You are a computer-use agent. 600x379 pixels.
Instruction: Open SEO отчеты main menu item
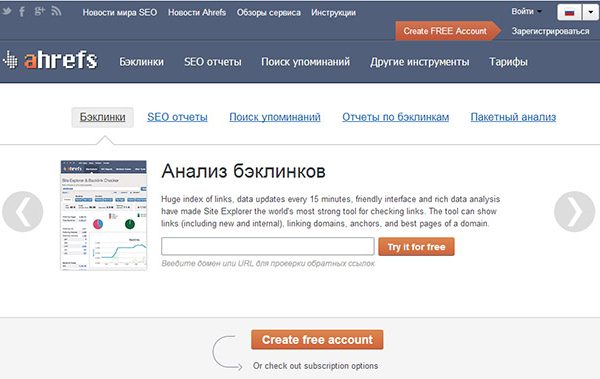[x=213, y=62]
